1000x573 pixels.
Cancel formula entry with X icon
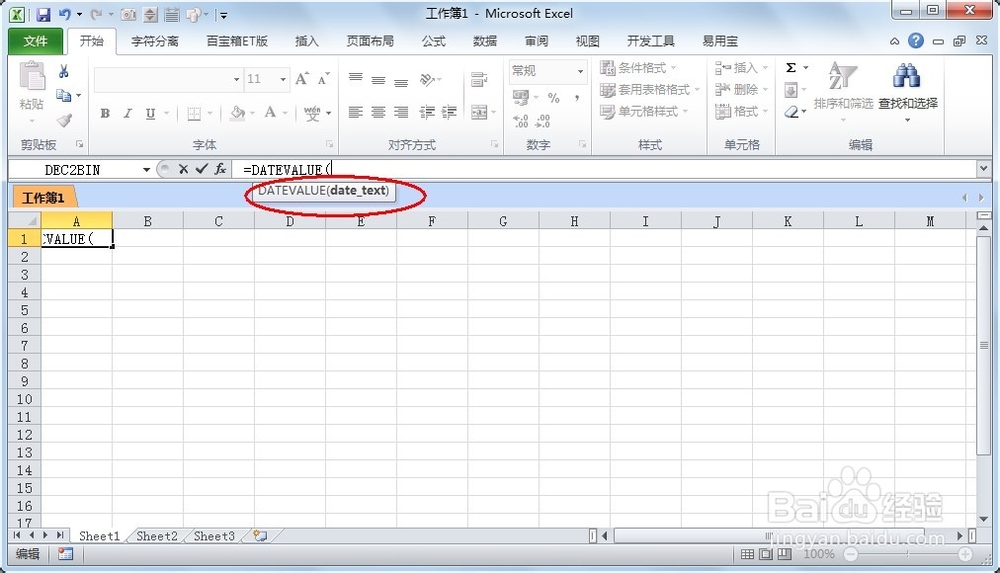[184, 169]
